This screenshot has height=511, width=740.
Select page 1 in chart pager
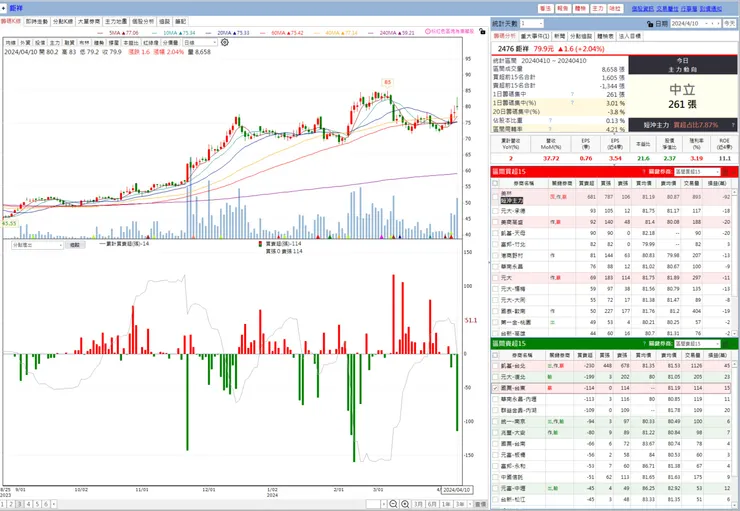[x=2, y=504]
